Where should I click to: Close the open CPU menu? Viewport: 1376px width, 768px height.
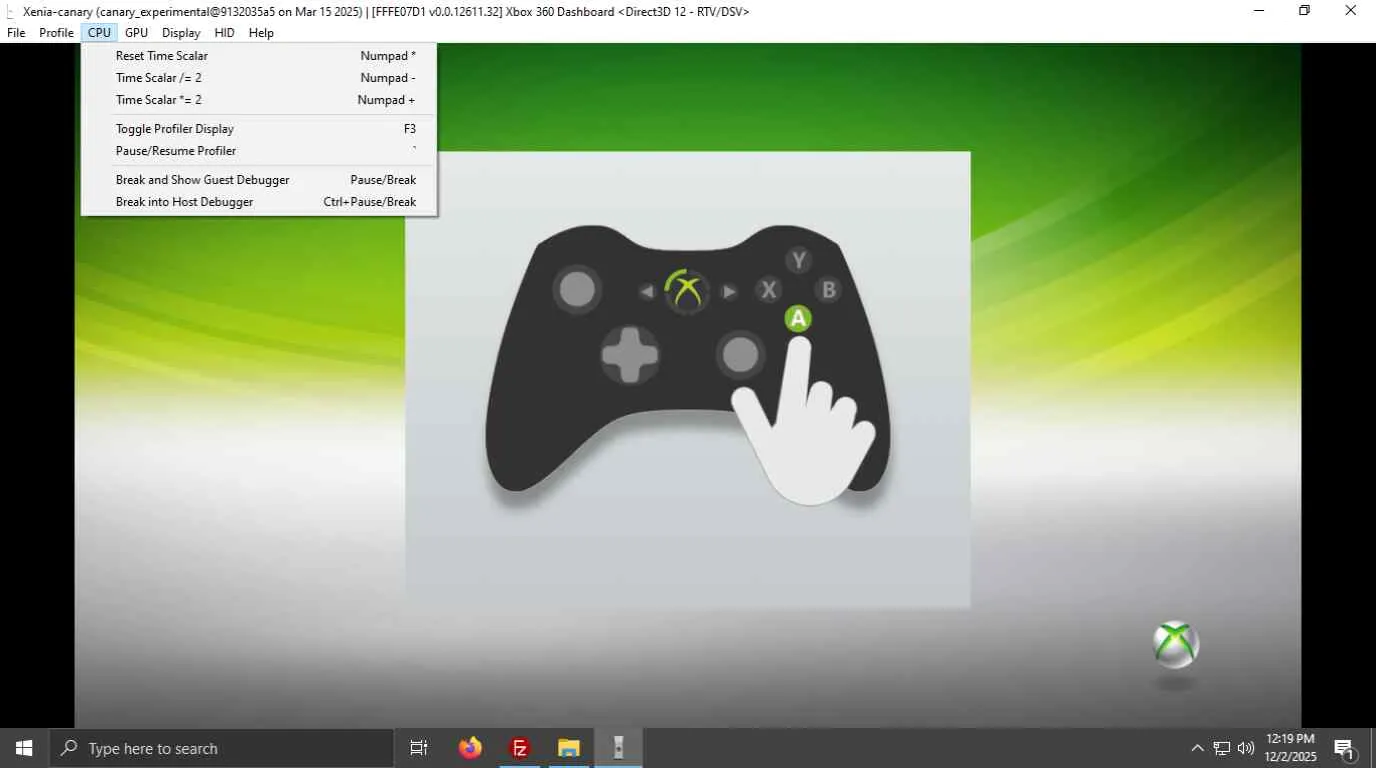pyautogui.click(x=99, y=33)
